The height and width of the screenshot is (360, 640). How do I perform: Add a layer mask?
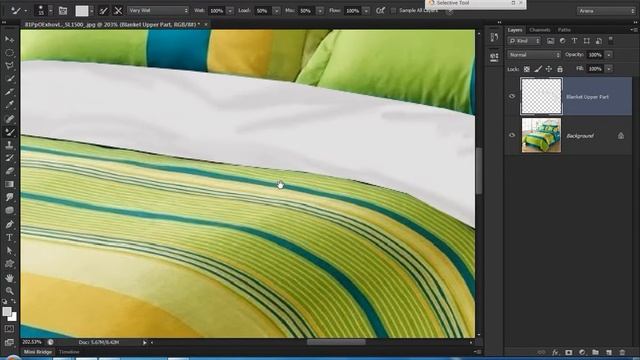click(569, 352)
